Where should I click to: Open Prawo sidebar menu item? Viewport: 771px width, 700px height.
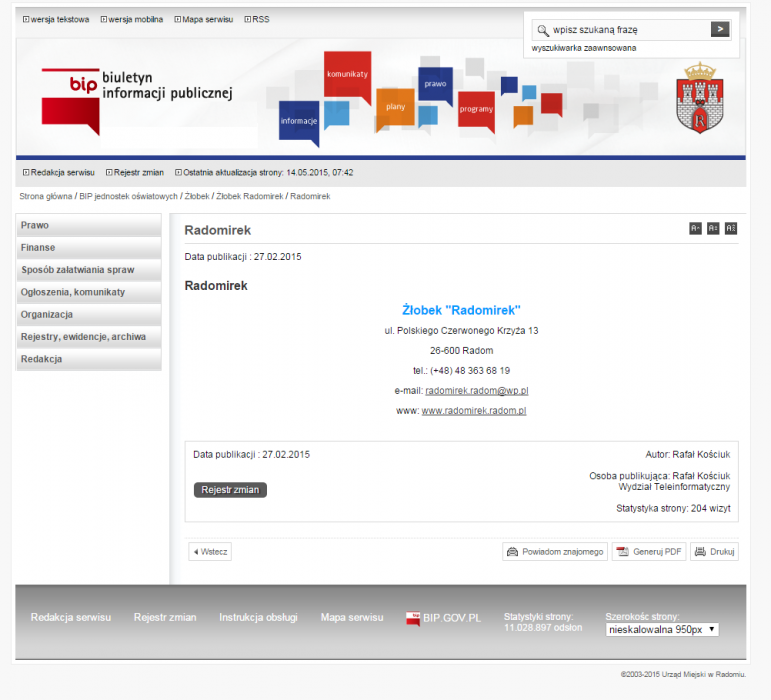89,225
